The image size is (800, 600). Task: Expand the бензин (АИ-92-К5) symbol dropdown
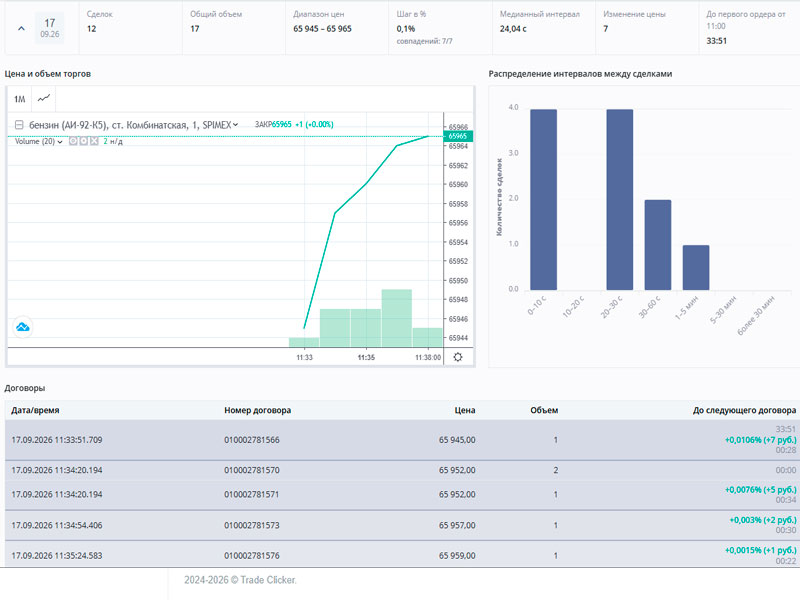point(235,124)
